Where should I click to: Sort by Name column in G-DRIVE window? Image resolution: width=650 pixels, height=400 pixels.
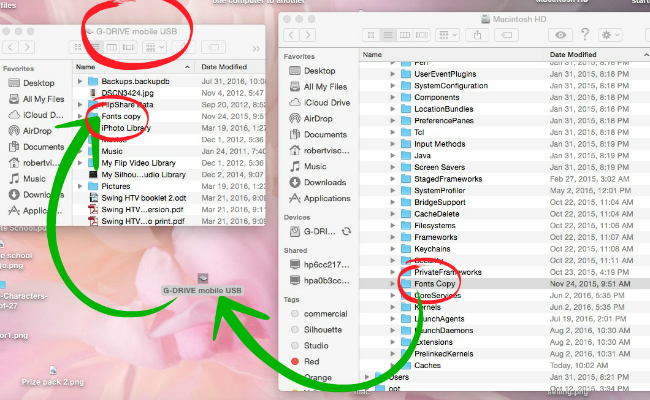(x=133, y=67)
